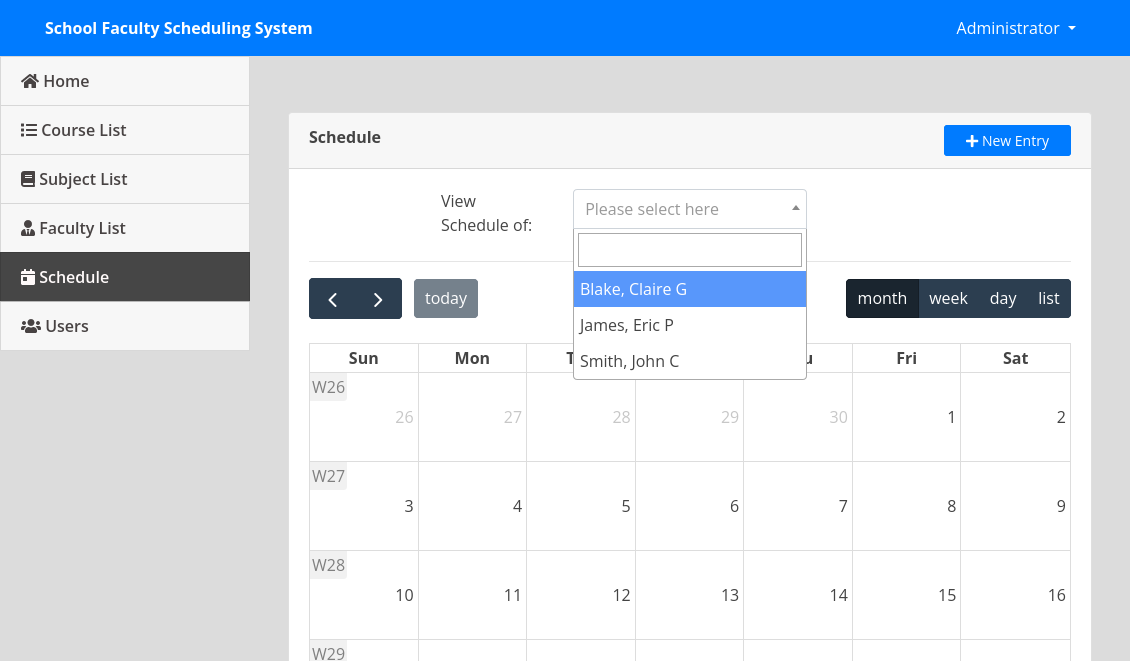
Task: Click the faculty search field in dropdown
Action: click(689, 250)
